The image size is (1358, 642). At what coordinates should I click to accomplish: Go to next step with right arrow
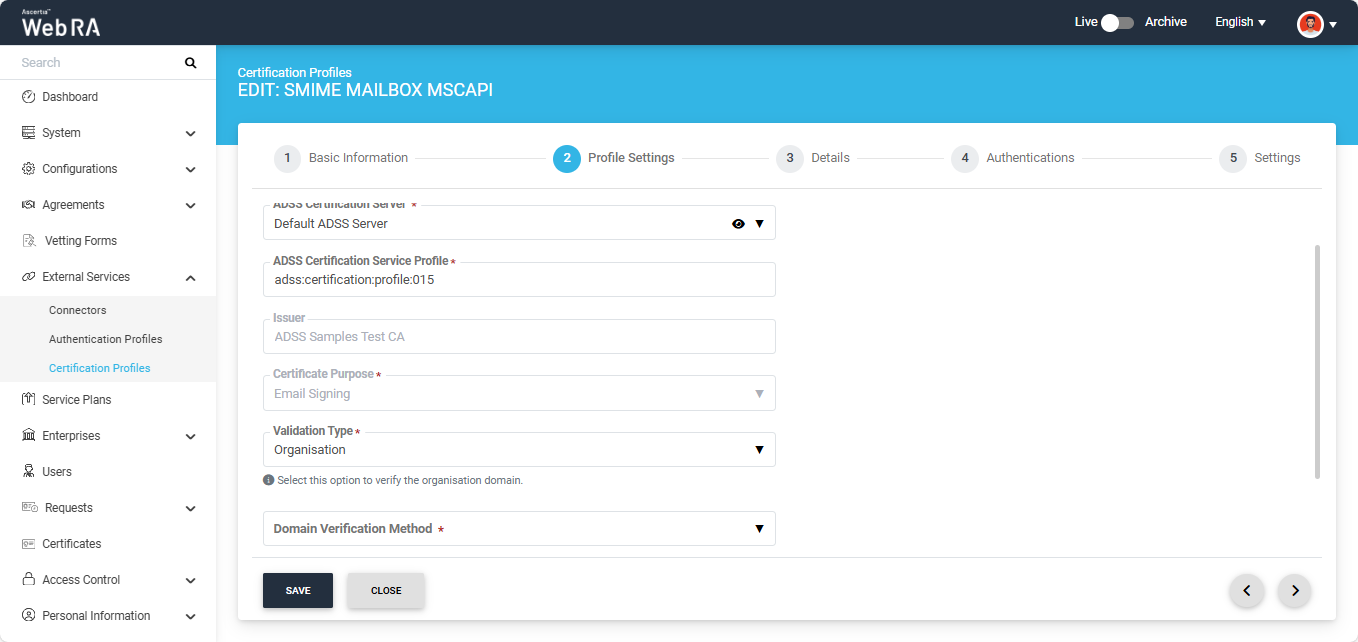coord(1295,591)
